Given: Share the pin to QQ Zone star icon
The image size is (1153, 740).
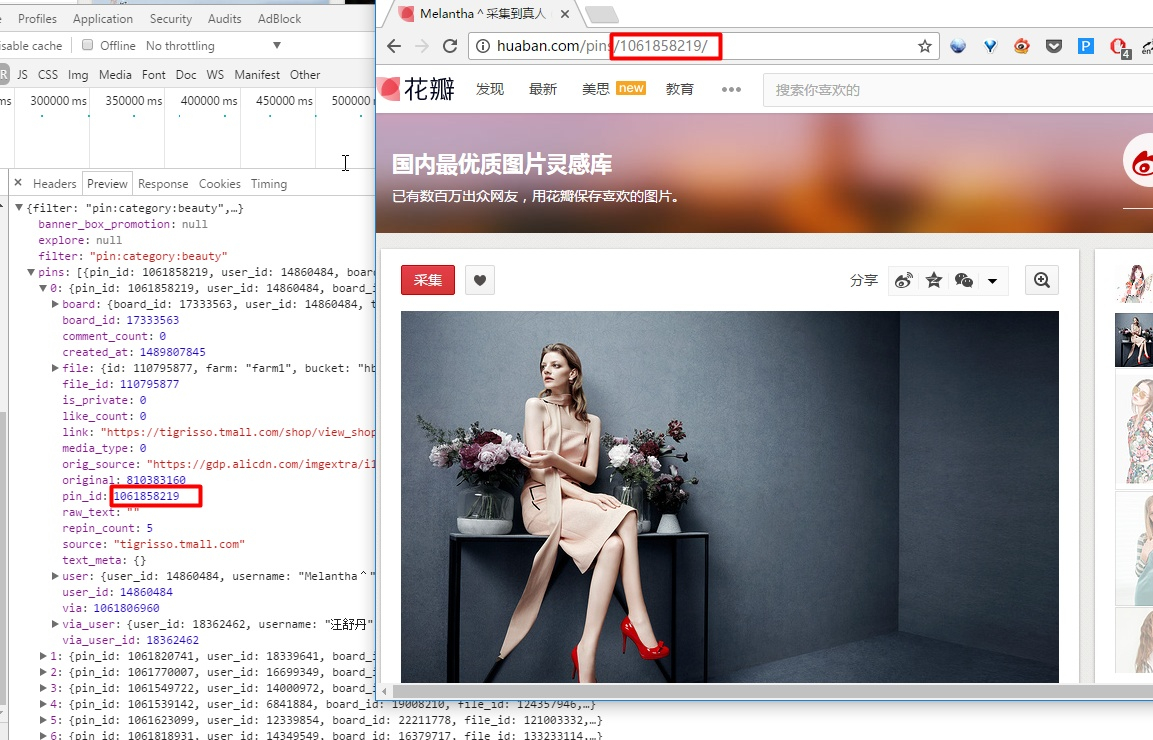Looking at the screenshot, I should point(934,281).
